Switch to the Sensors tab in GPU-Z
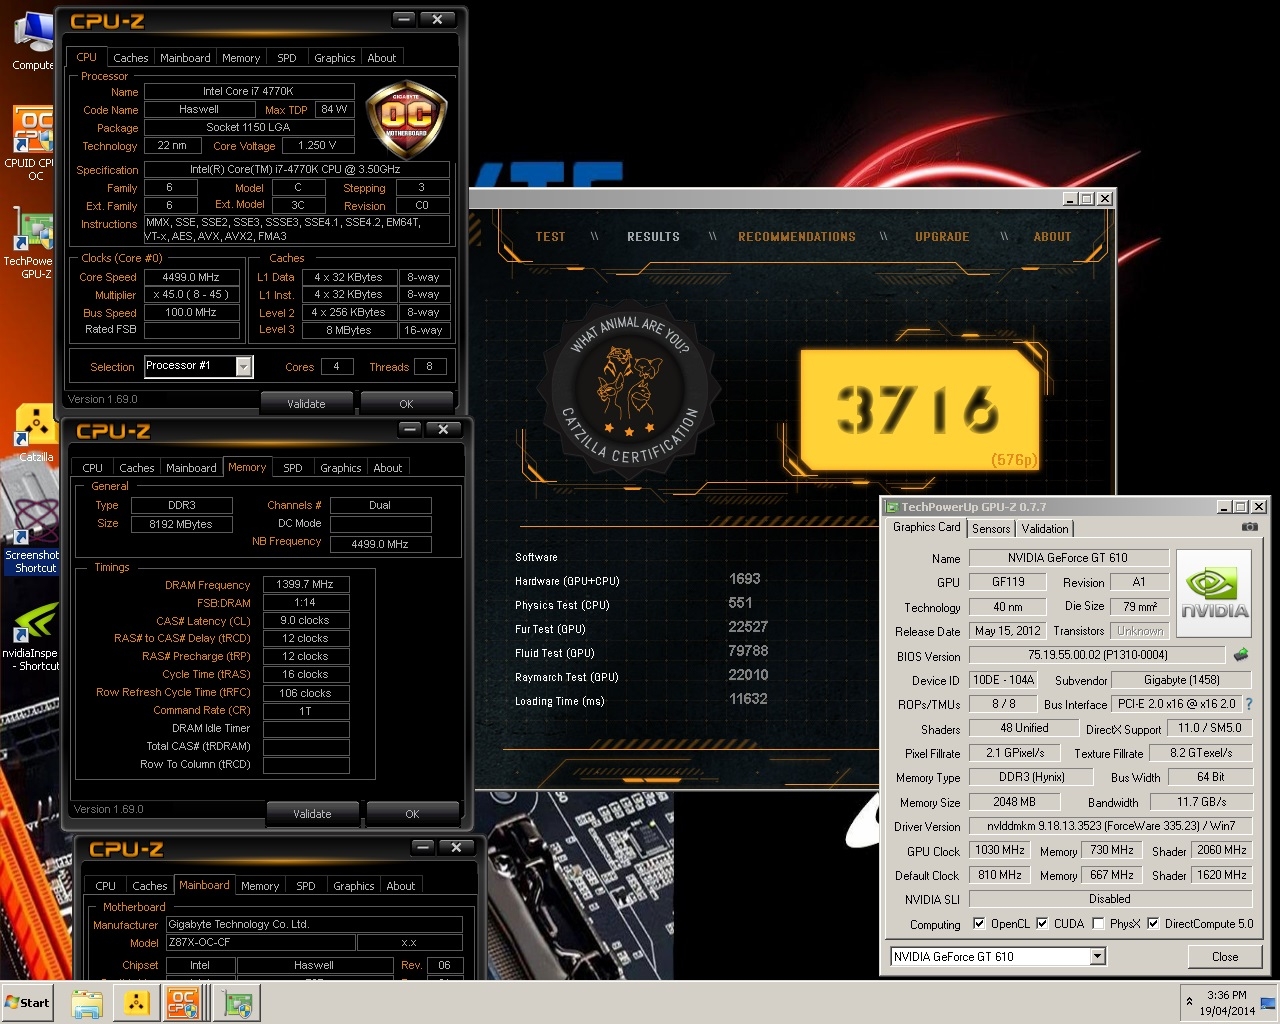Screen dimensions: 1280x1024 pyautogui.click(x=991, y=529)
